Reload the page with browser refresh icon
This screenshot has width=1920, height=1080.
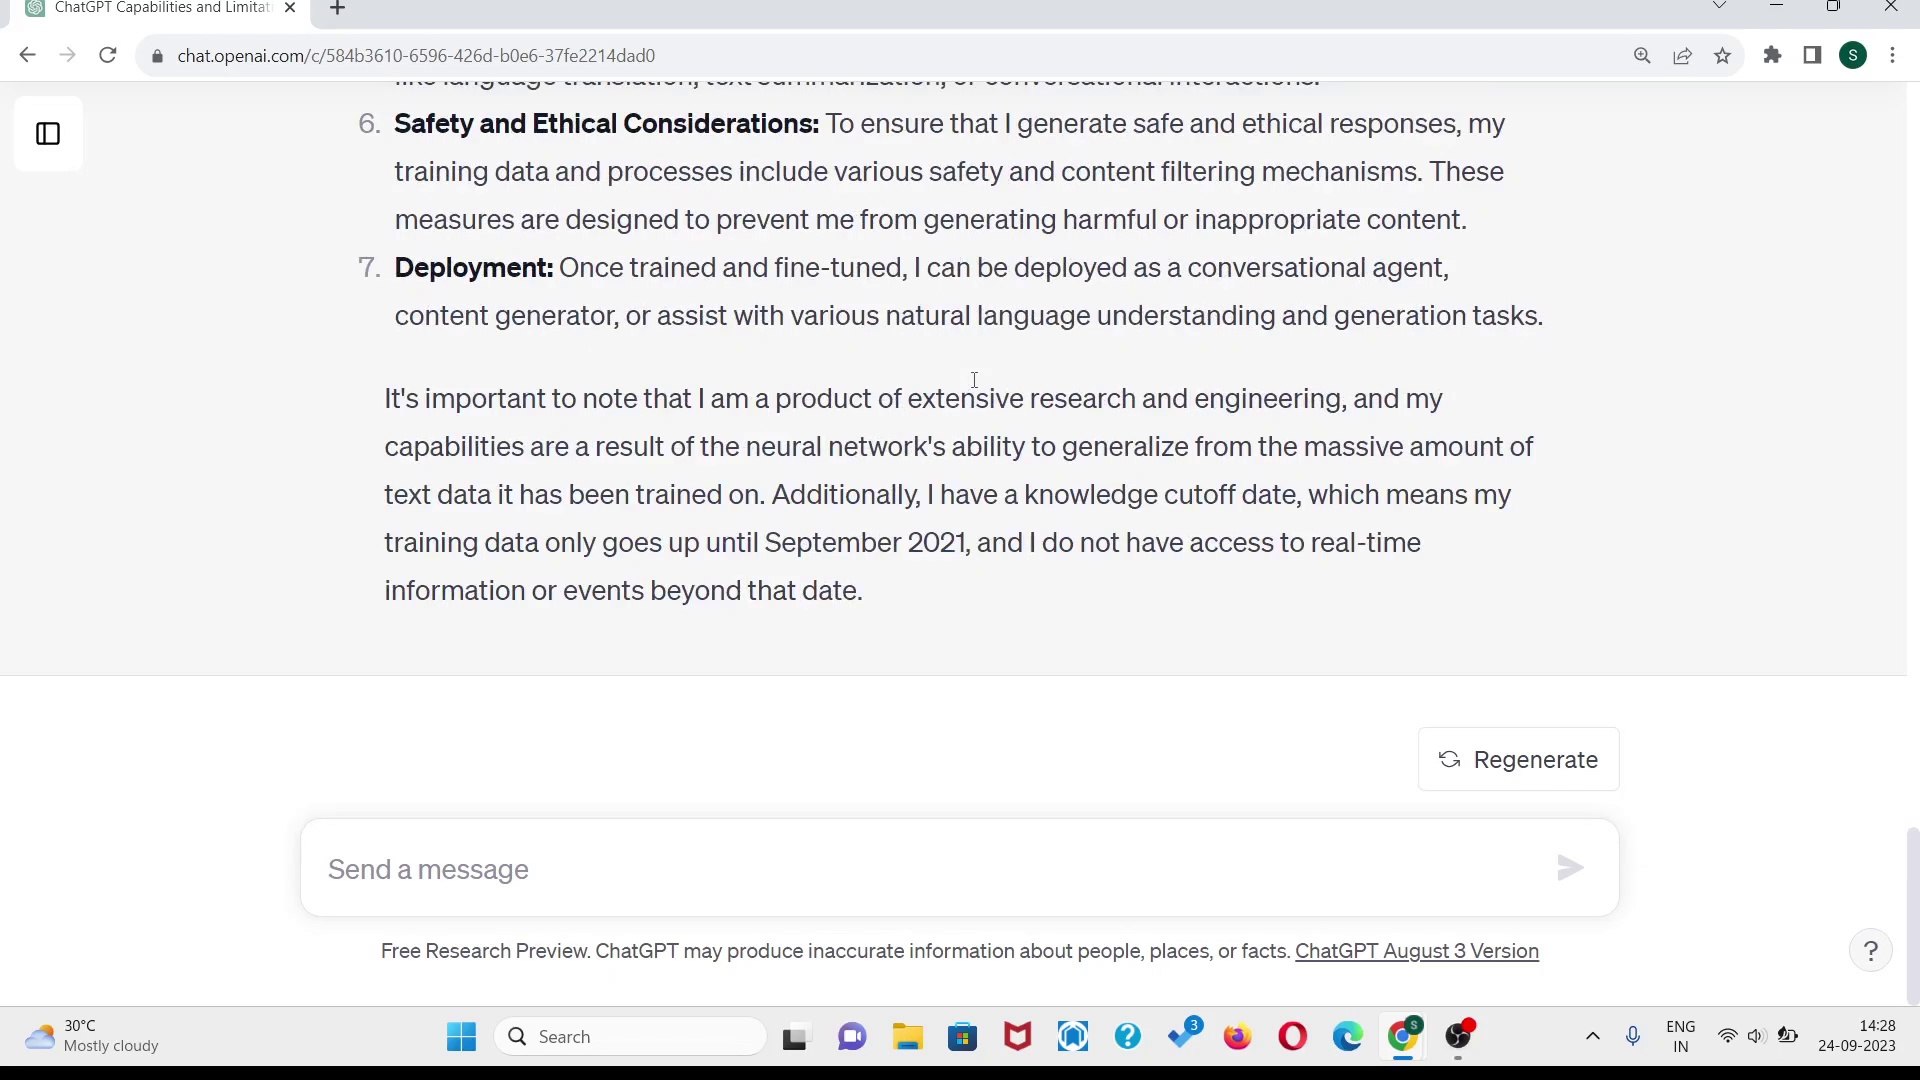click(x=108, y=56)
